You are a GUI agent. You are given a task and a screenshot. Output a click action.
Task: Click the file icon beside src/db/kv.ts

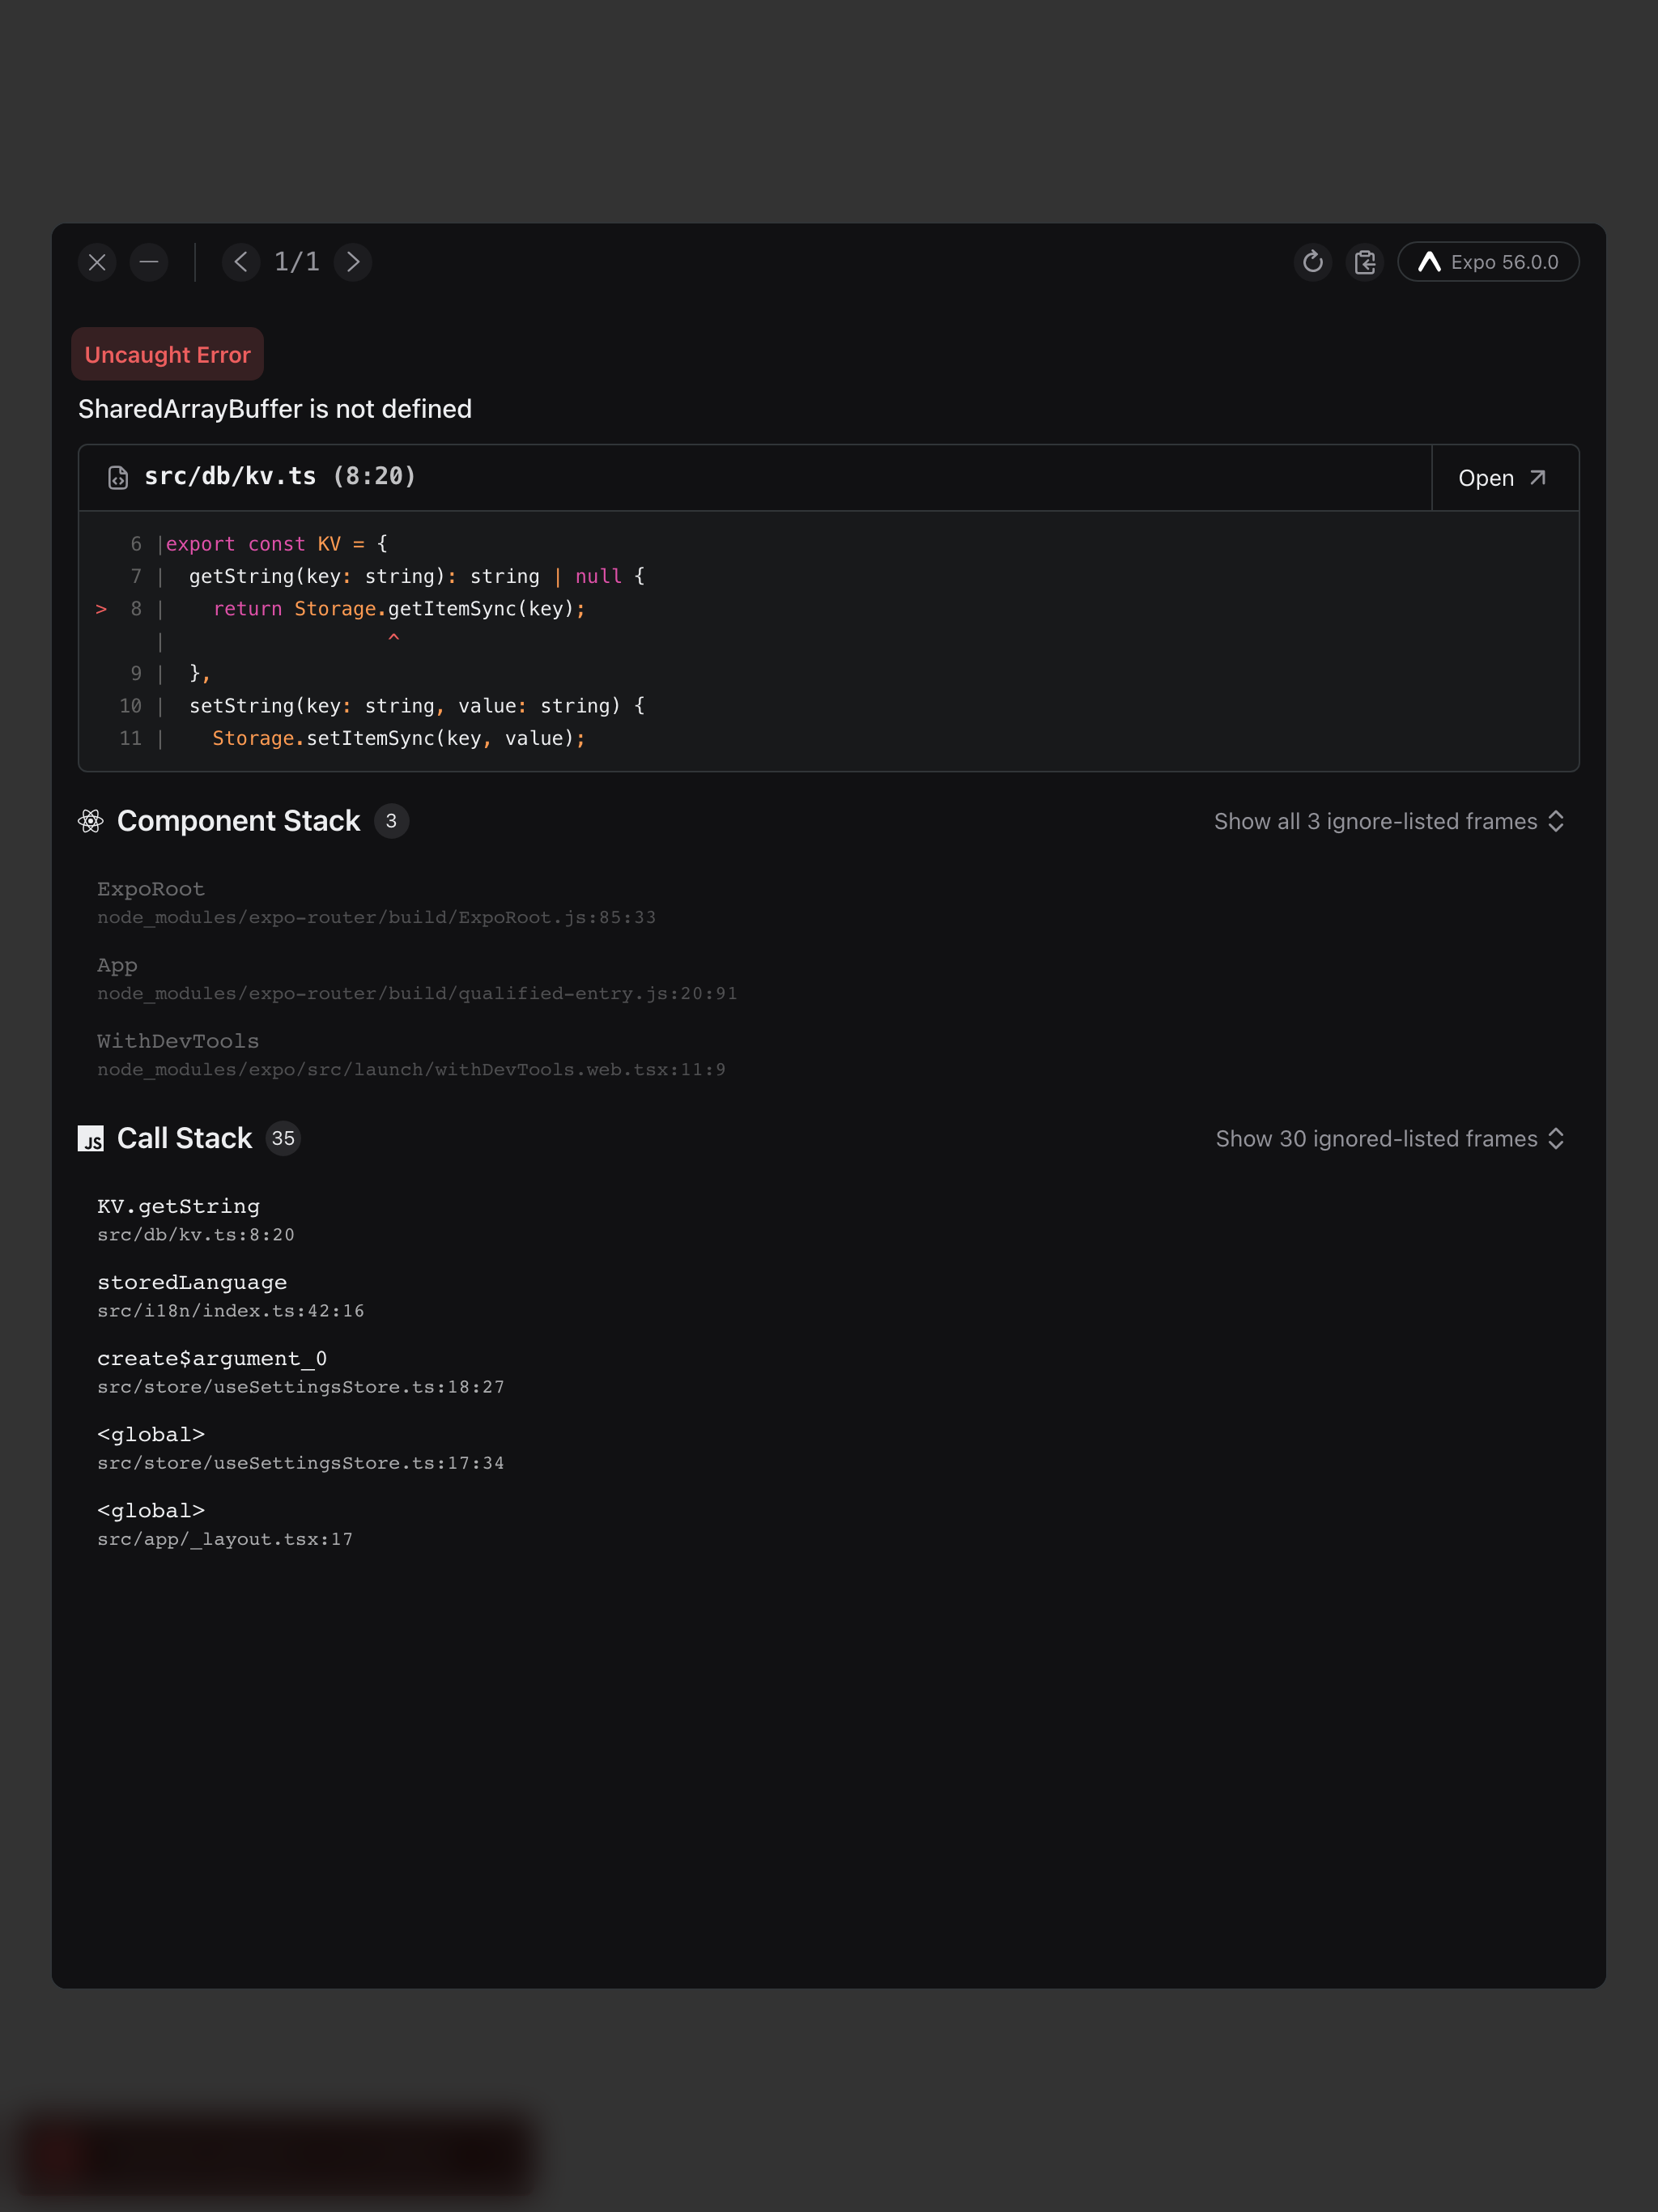[118, 478]
